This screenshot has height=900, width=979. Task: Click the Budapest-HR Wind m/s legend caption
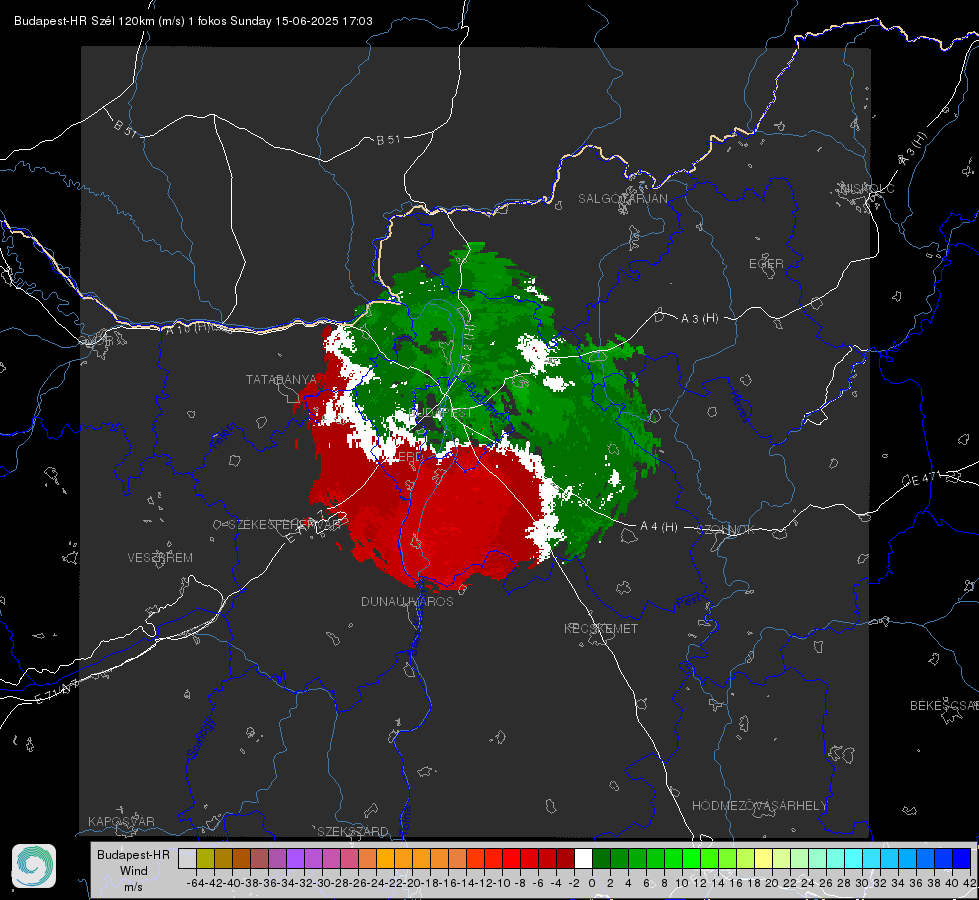click(134, 871)
